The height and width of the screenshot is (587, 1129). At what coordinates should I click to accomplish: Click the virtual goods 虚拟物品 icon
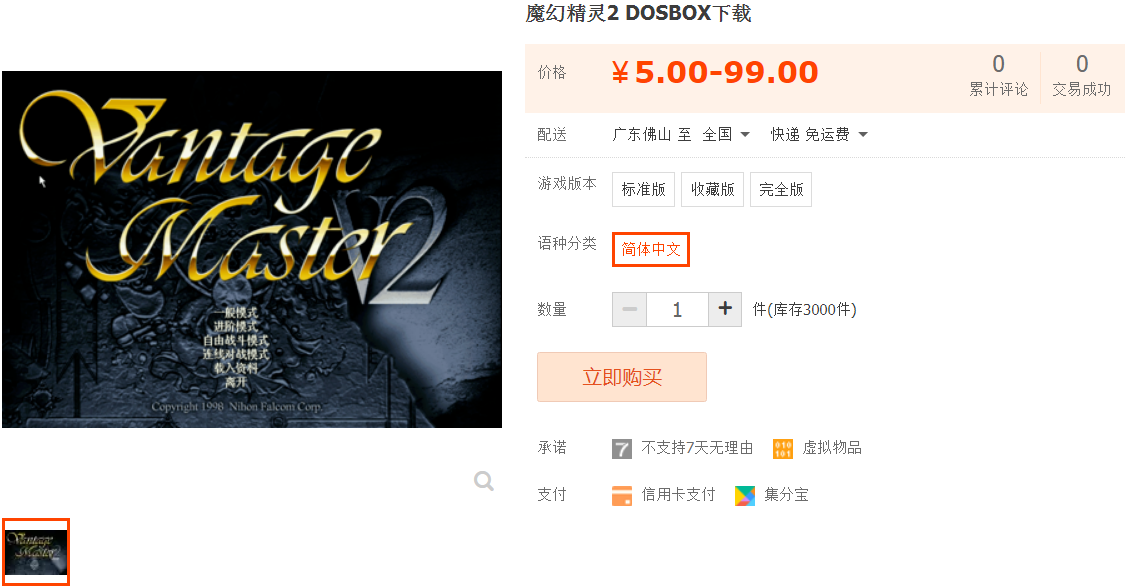point(783,449)
